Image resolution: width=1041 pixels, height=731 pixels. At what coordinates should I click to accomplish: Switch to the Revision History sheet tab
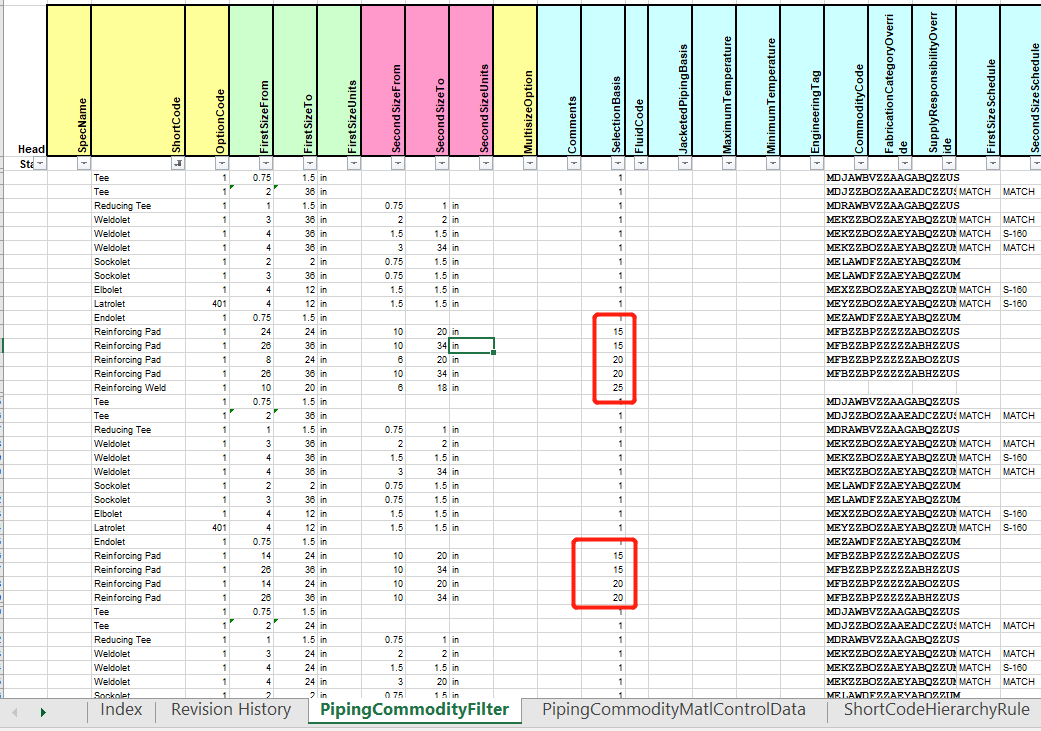[231, 710]
